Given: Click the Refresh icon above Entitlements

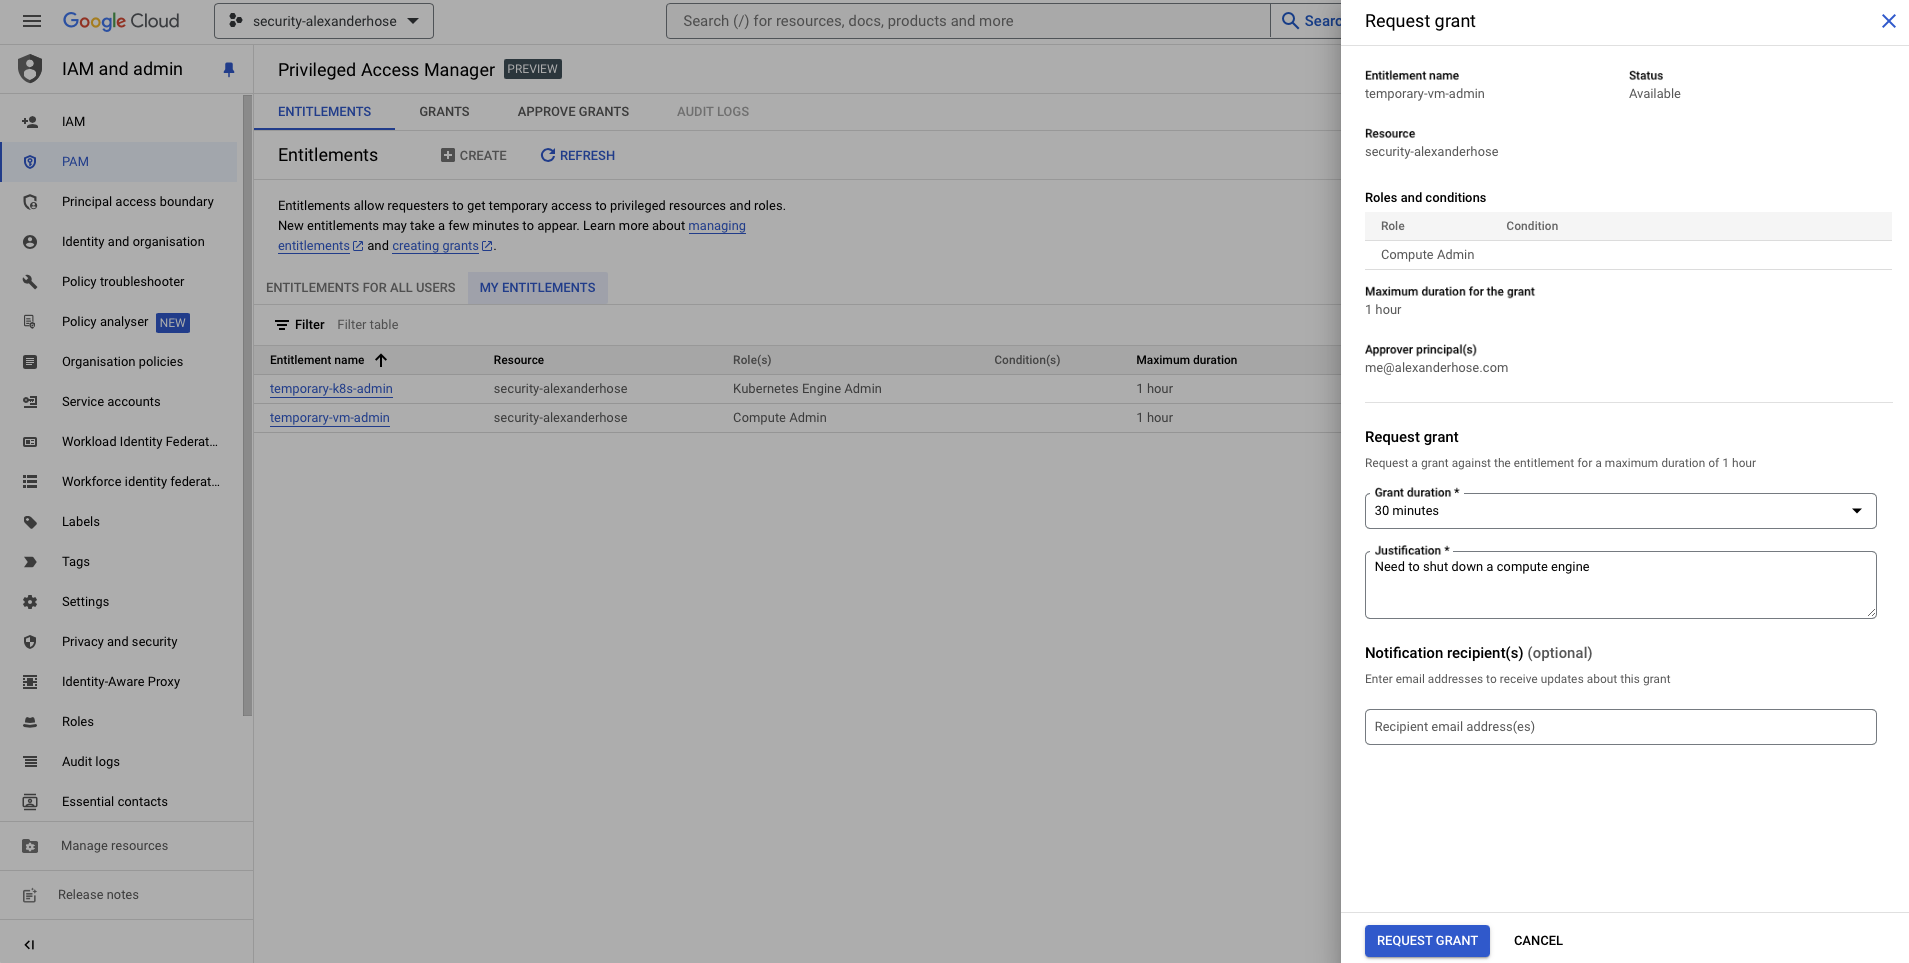Looking at the screenshot, I should (x=548, y=155).
